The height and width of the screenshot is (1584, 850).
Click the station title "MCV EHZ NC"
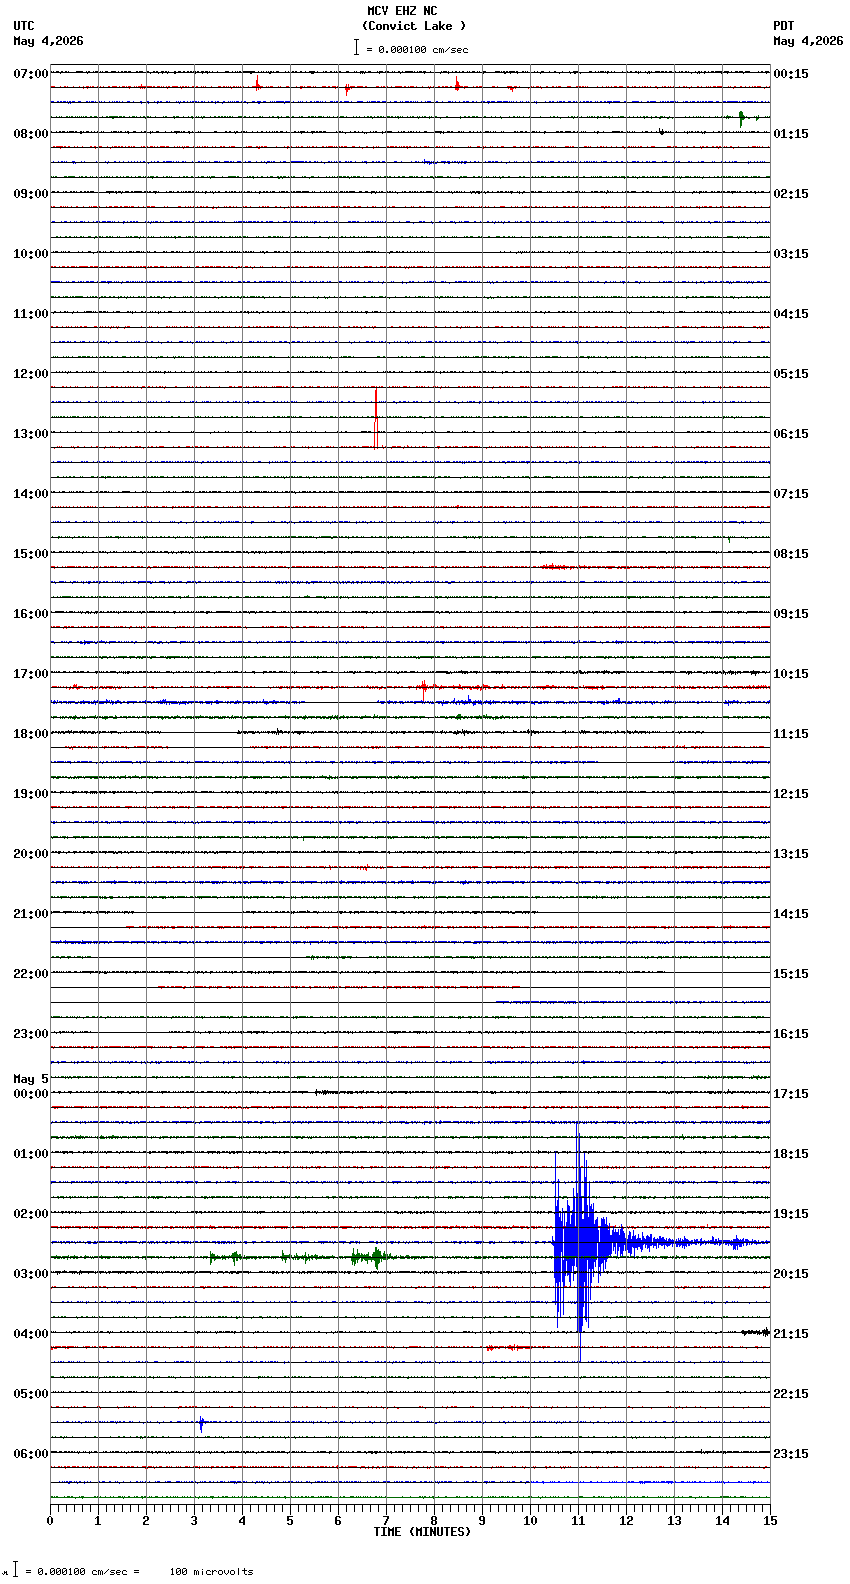pyautogui.click(x=402, y=11)
